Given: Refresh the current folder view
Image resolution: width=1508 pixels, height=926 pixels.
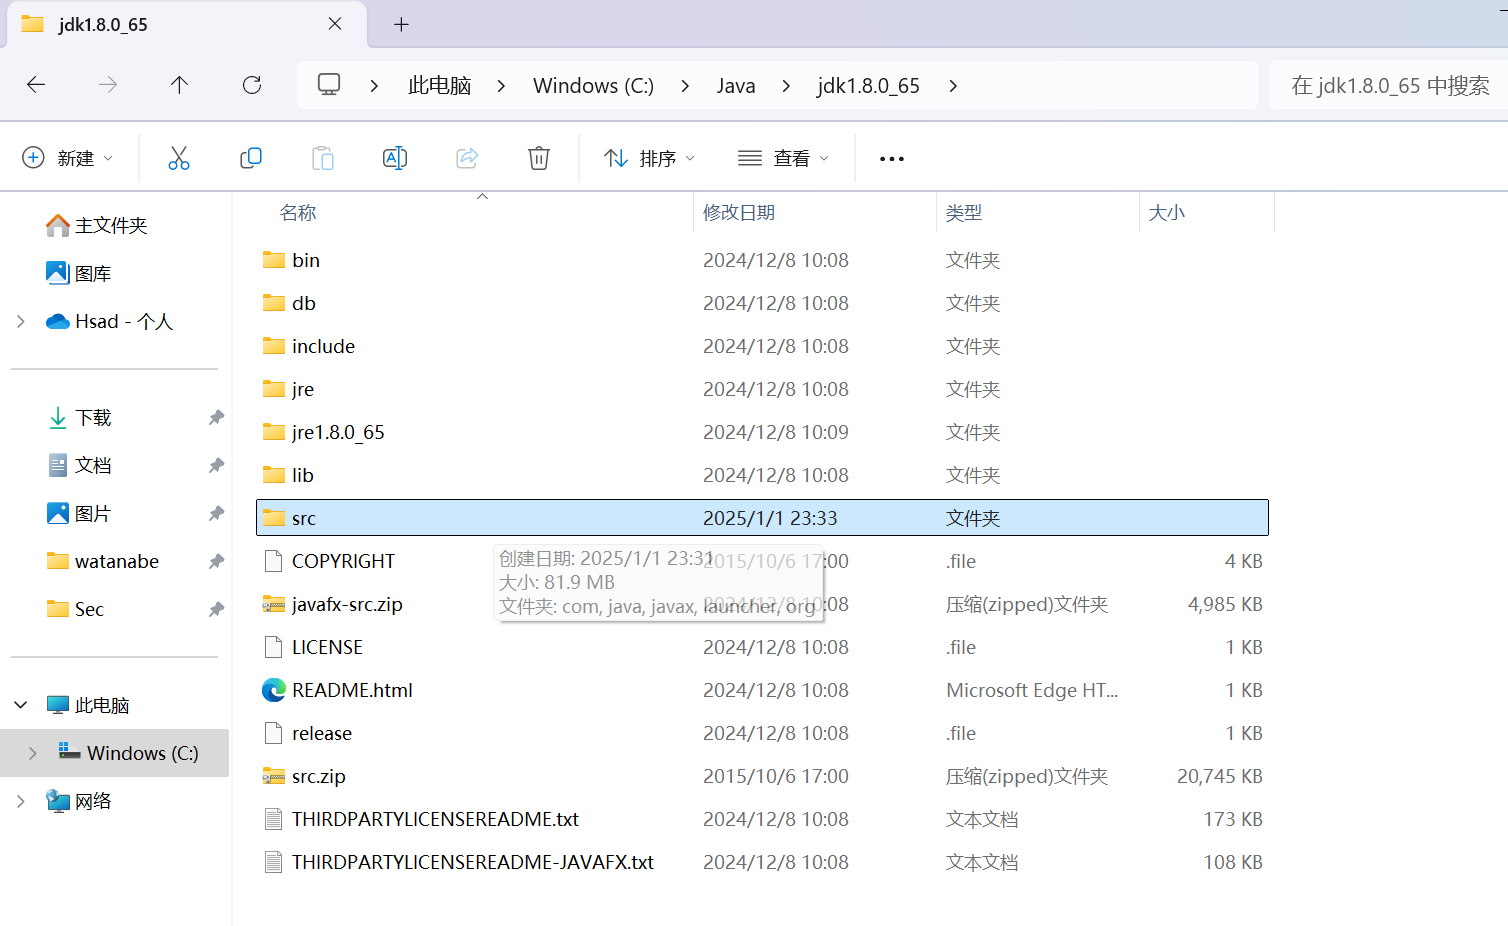Looking at the screenshot, I should pos(252,85).
